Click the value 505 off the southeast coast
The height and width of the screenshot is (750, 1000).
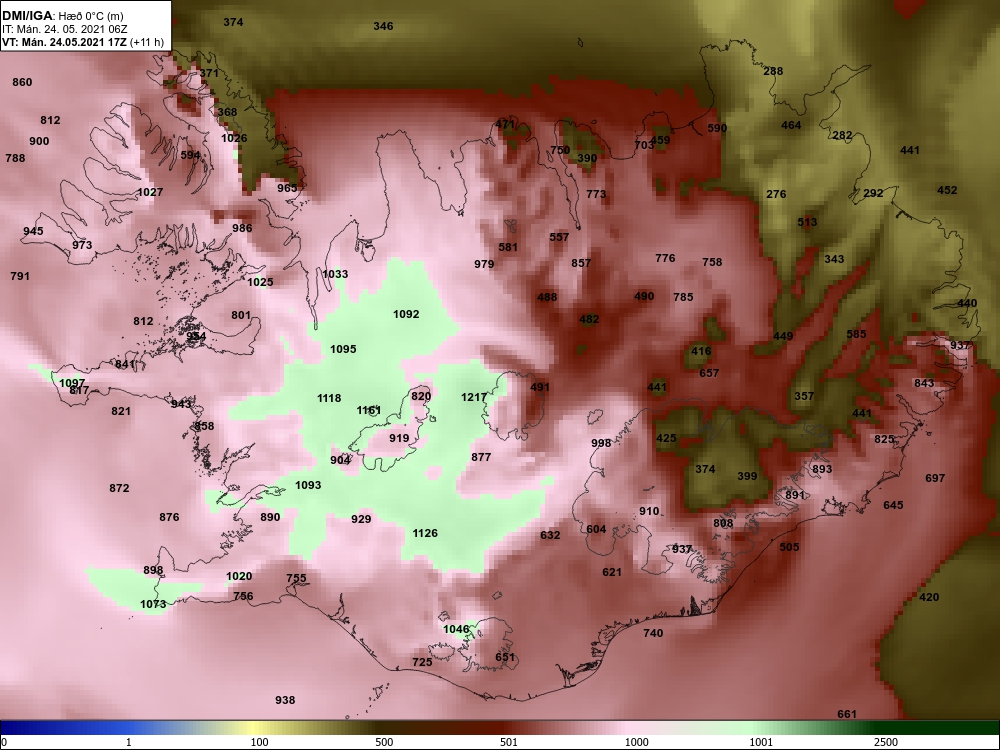pos(789,547)
